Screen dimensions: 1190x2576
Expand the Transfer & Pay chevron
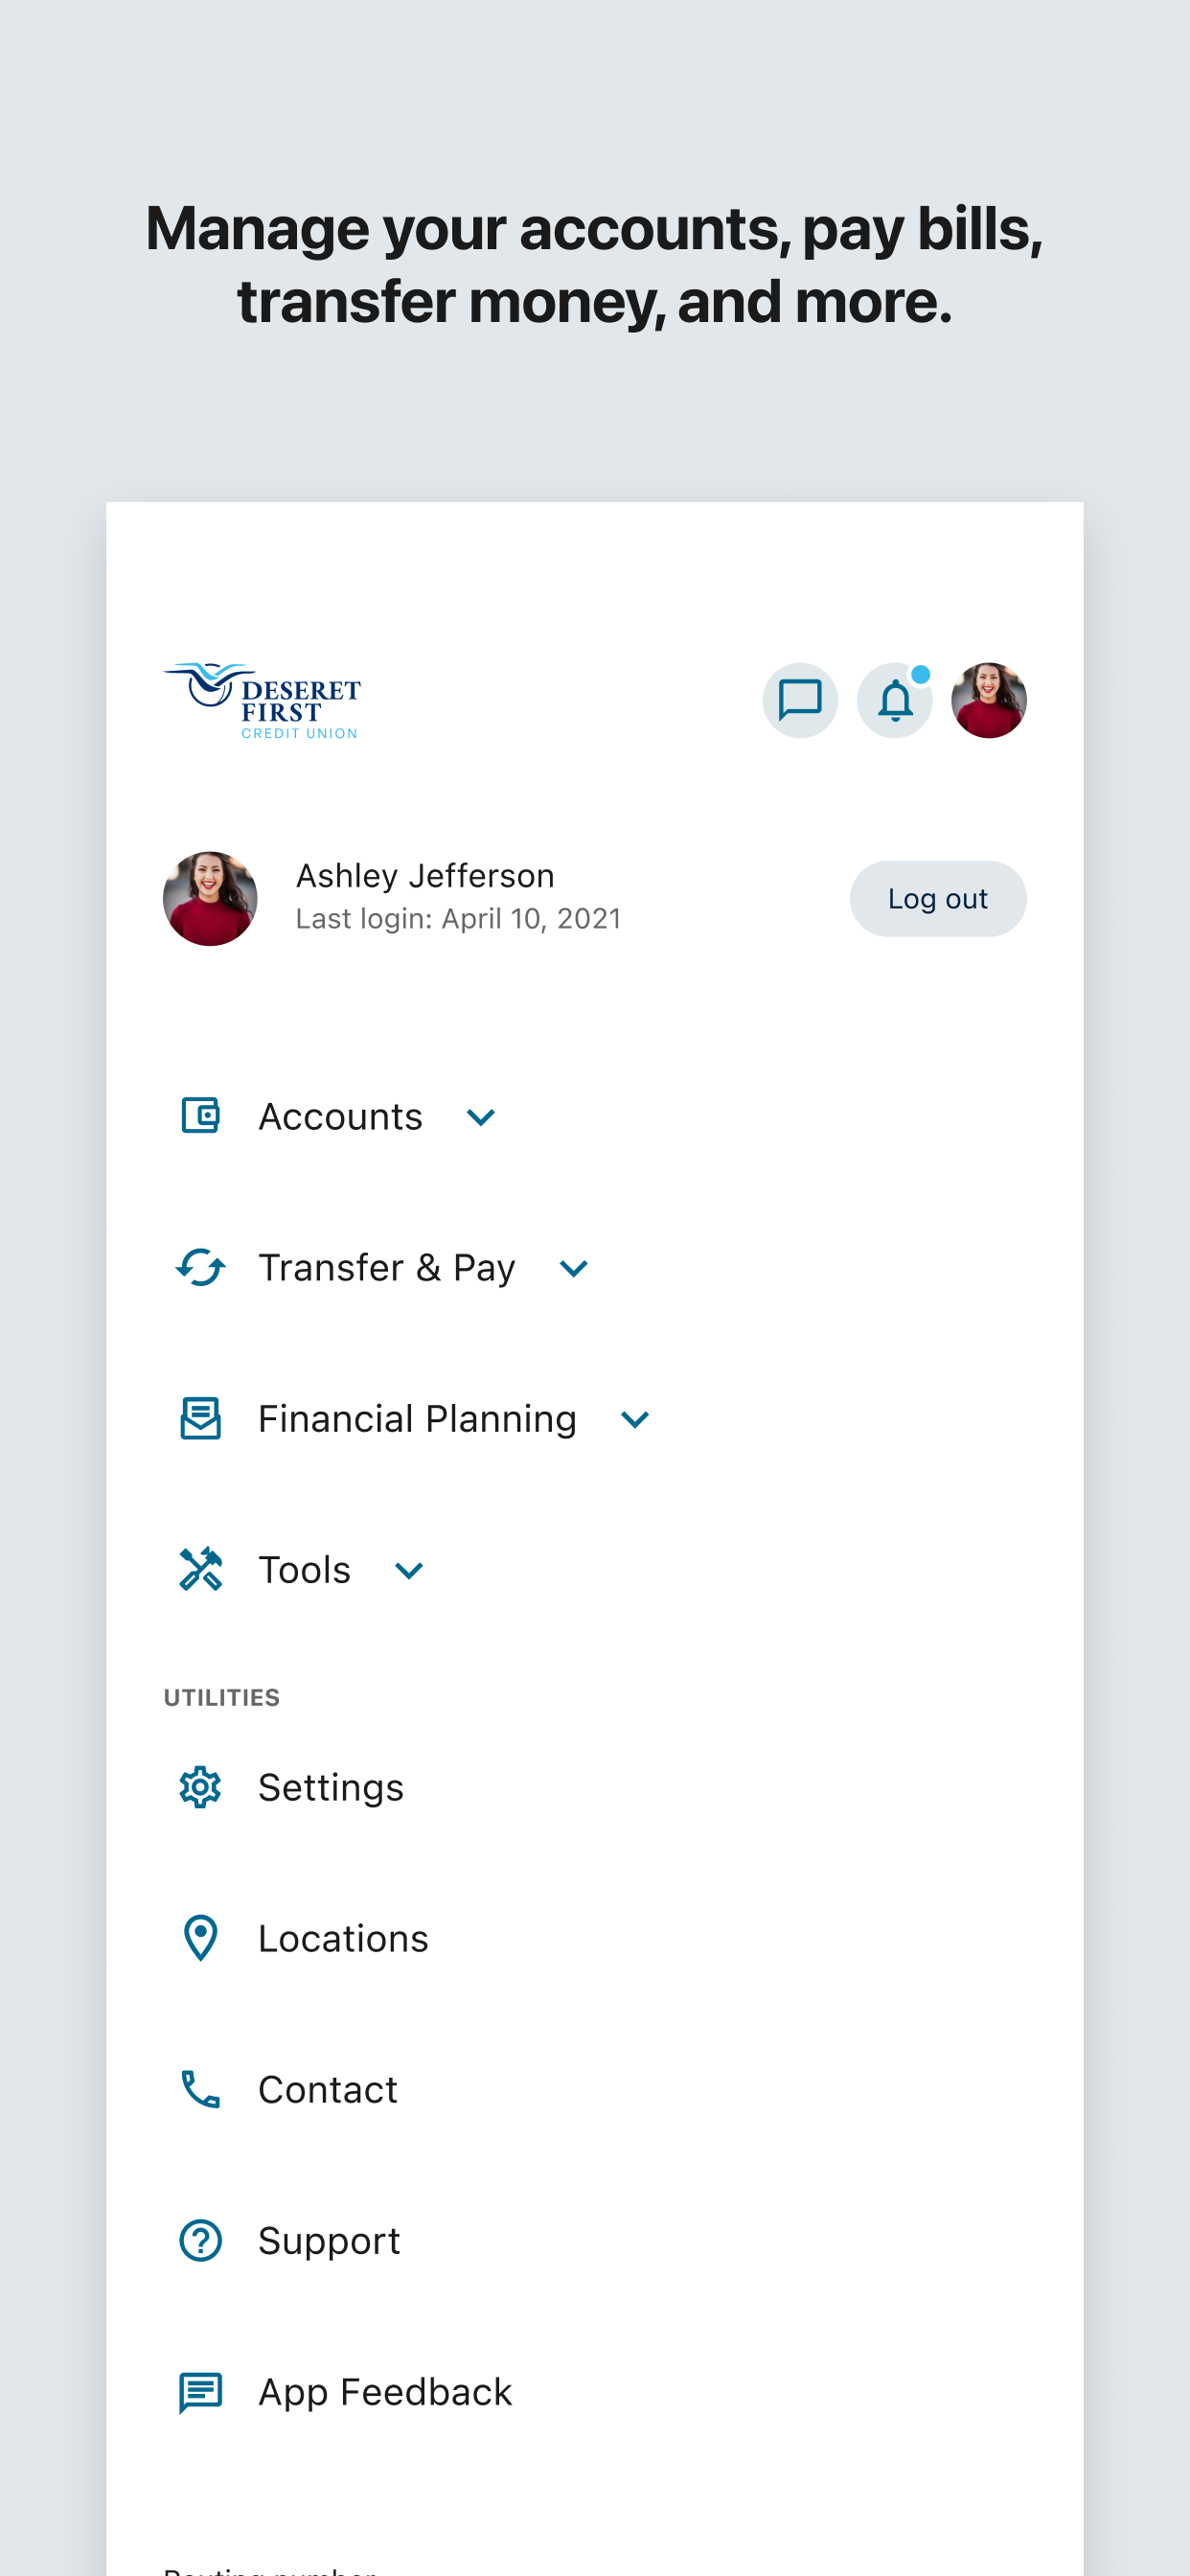pyautogui.click(x=573, y=1268)
